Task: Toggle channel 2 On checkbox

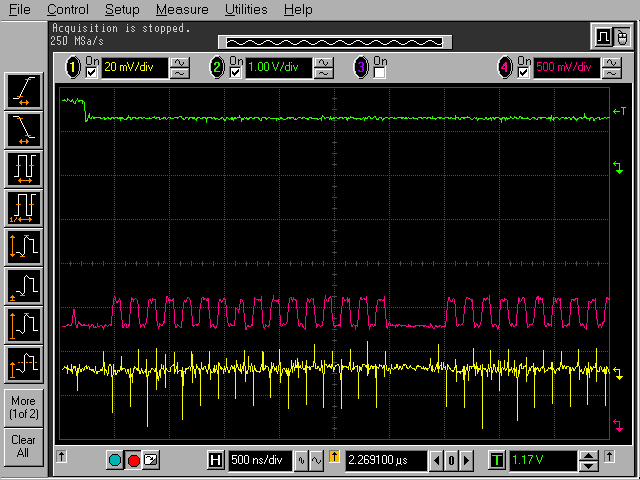Action: pos(236,73)
